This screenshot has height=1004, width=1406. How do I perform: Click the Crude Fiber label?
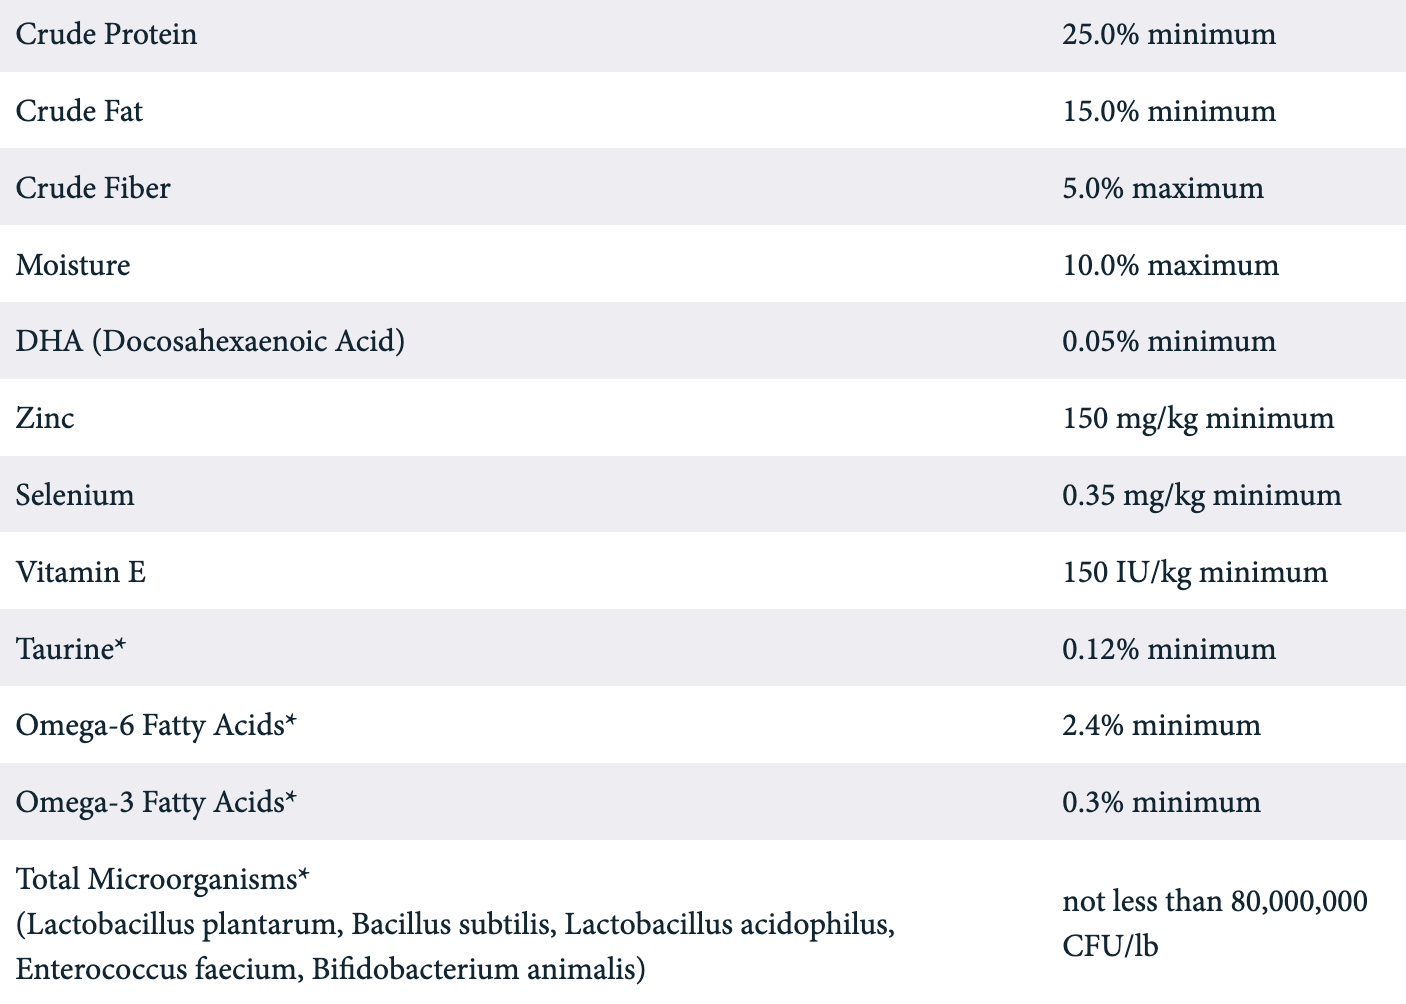[93, 188]
